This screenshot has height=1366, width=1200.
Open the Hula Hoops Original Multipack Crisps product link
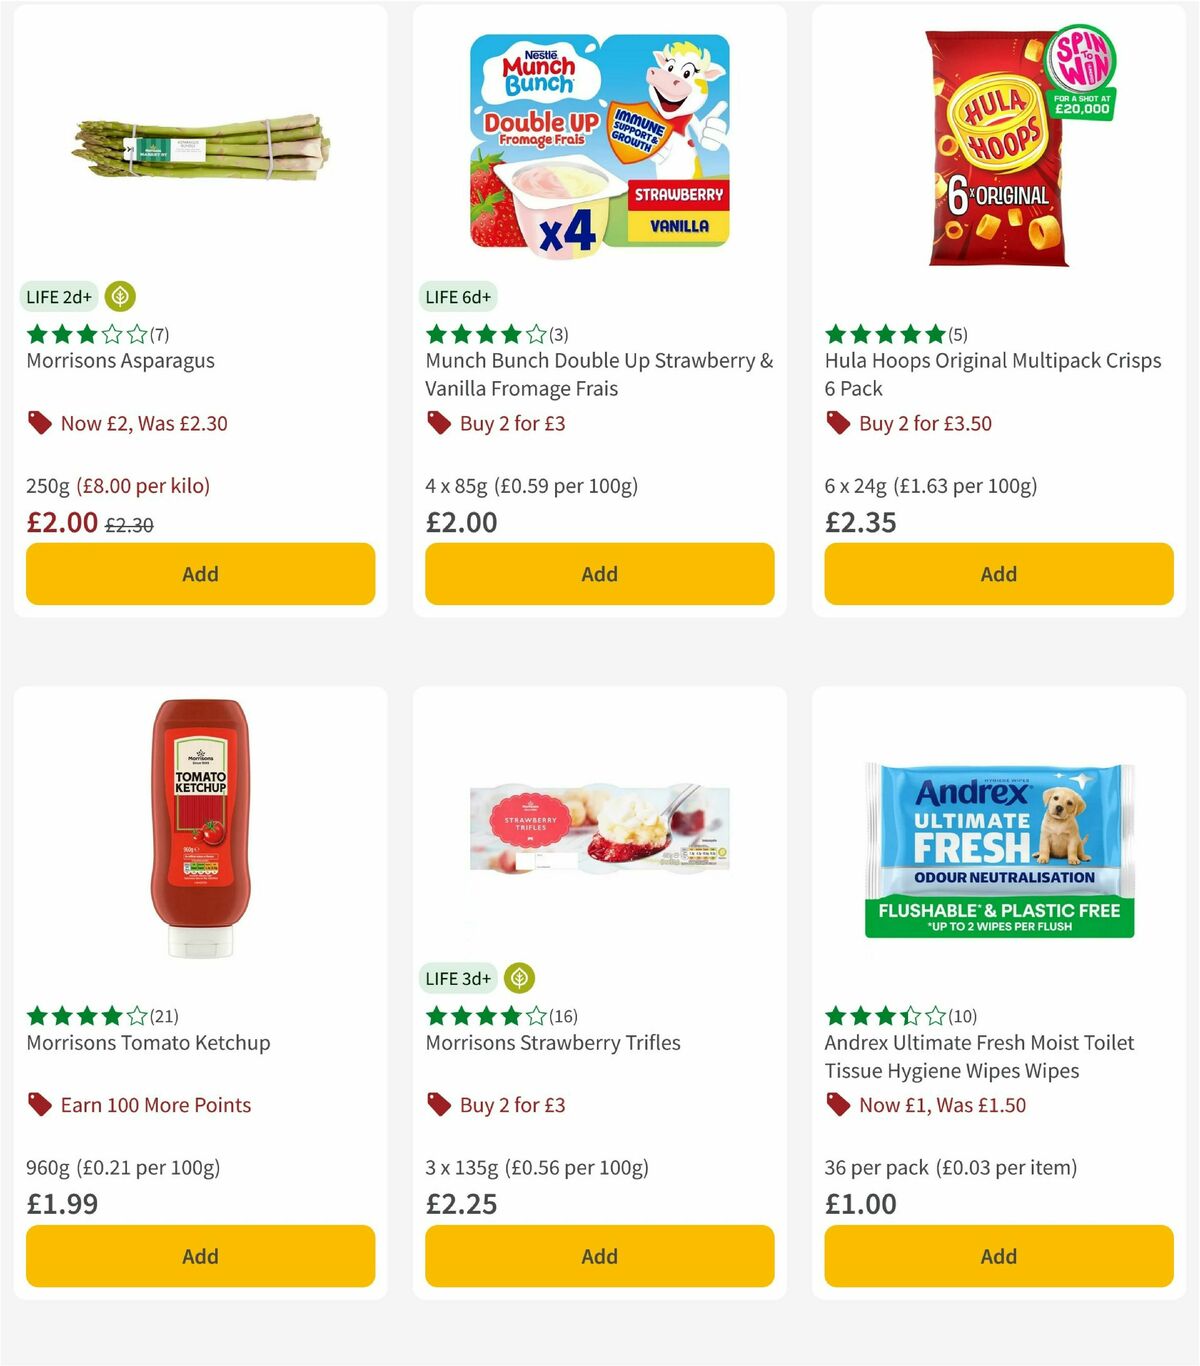click(x=991, y=374)
